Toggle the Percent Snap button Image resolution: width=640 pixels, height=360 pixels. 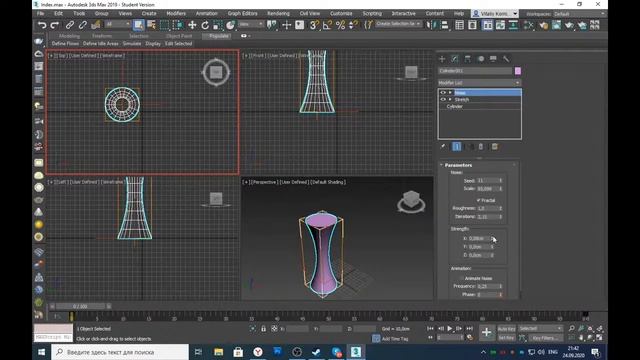(340, 25)
